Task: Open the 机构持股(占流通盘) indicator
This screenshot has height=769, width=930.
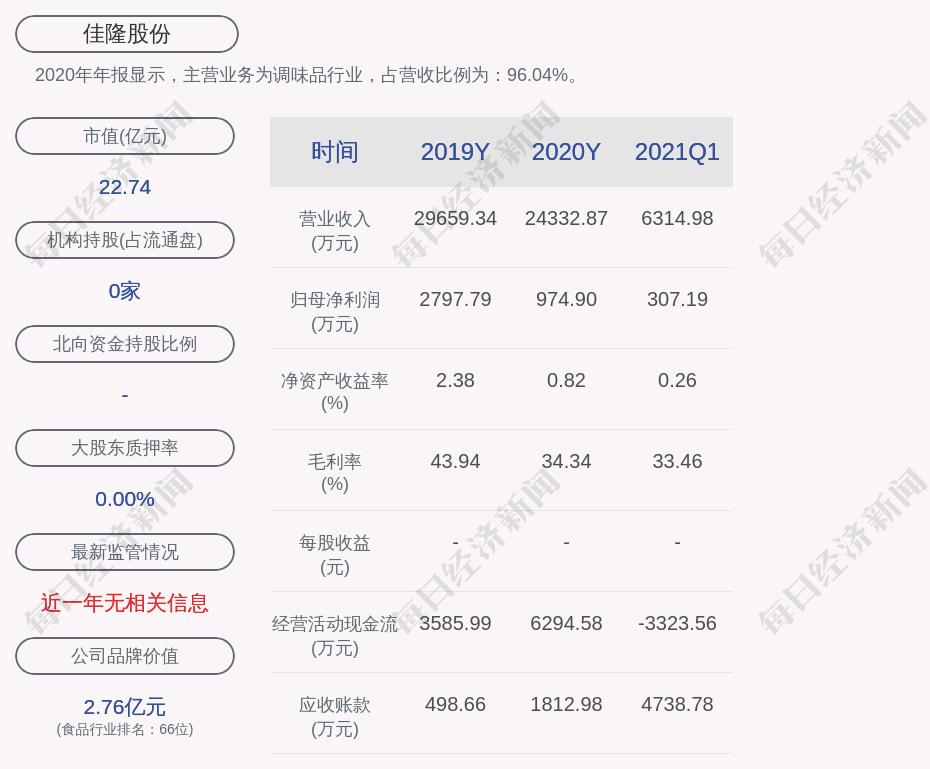Action: click(x=124, y=240)
